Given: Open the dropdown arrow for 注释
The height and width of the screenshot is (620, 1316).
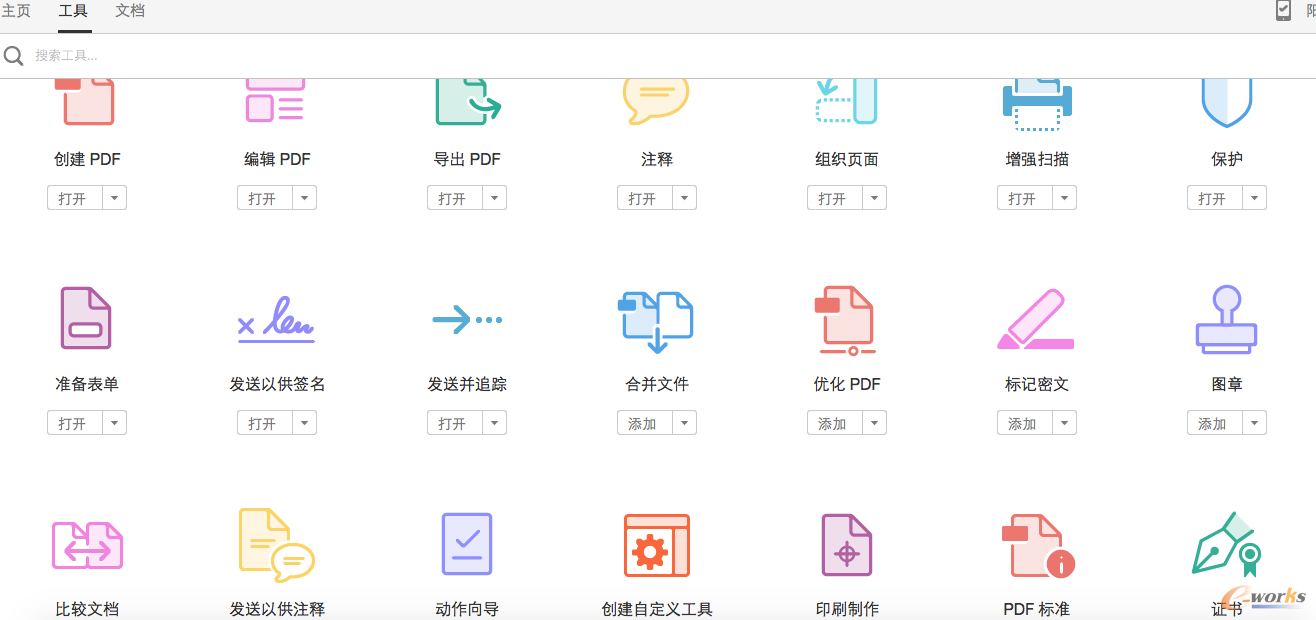Looking at the screenshot, I should coord(684,198).
